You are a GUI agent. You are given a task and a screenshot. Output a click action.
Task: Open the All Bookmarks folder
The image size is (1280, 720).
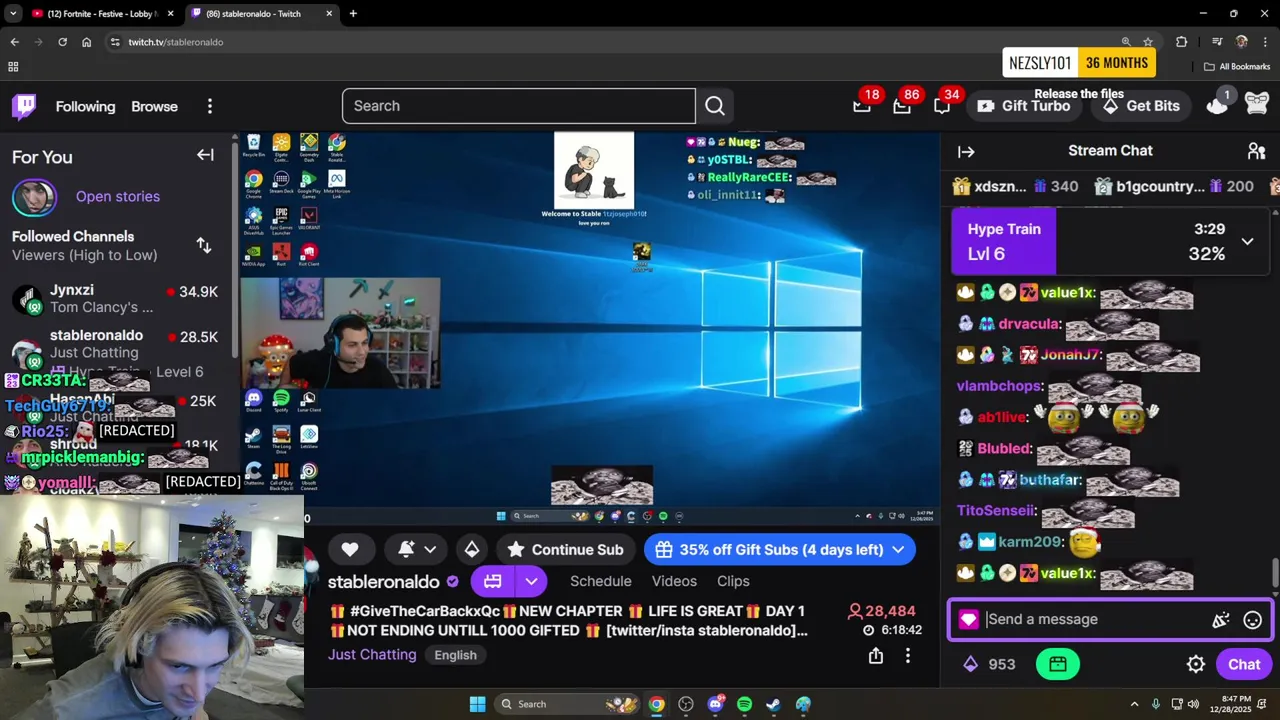(1237, 67)
